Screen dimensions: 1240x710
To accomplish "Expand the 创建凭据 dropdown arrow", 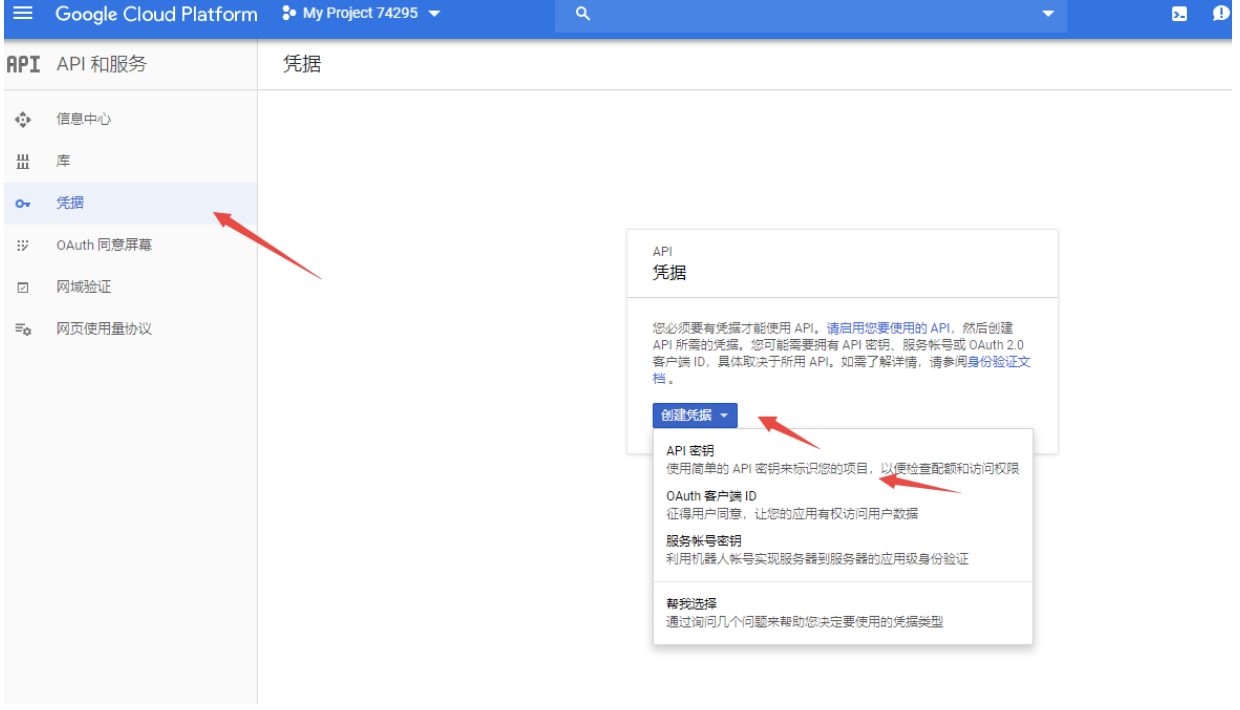I will pyautogui.click(x=725, y=415).
